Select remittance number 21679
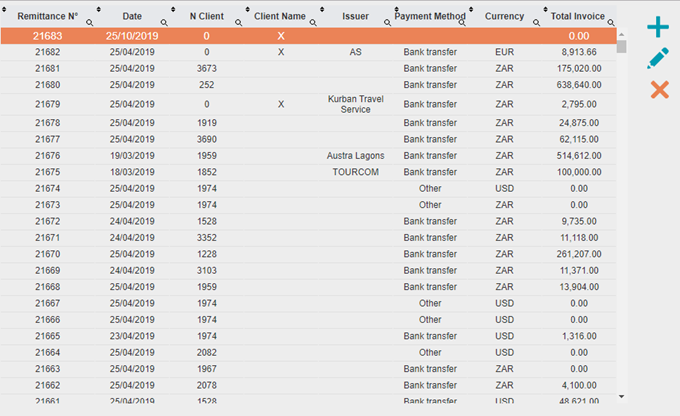The height and width of the screenshot is (416, 680). click(48, 104)
